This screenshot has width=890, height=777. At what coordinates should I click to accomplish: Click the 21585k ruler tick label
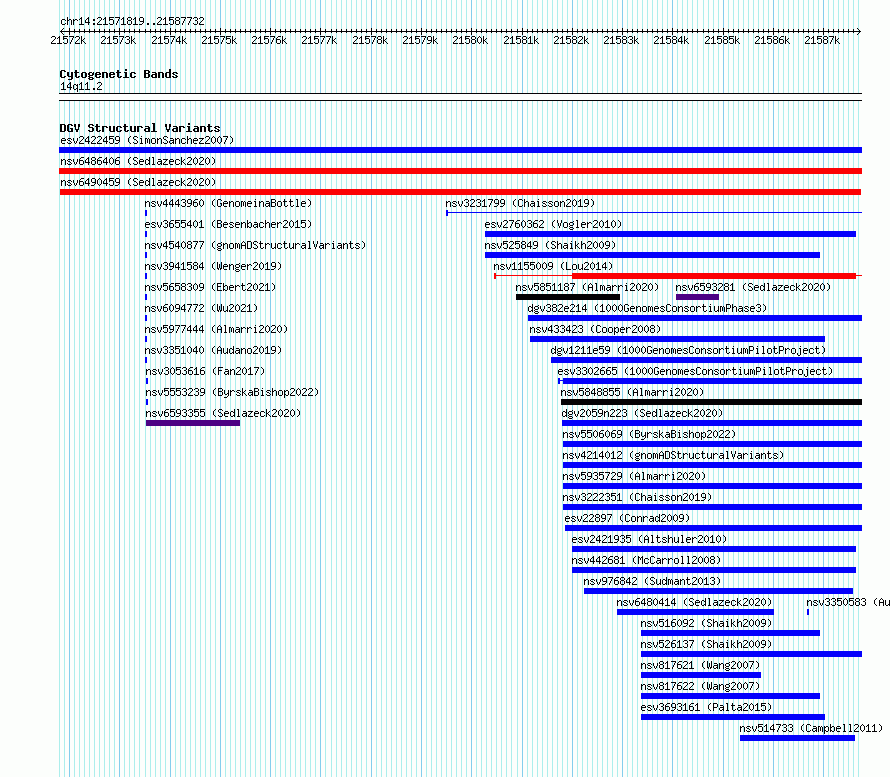tap(722, 40)
